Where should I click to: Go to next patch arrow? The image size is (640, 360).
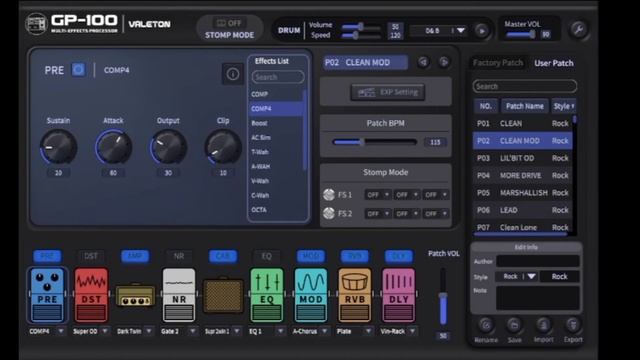pyautogui.click(x=444, y=62)
